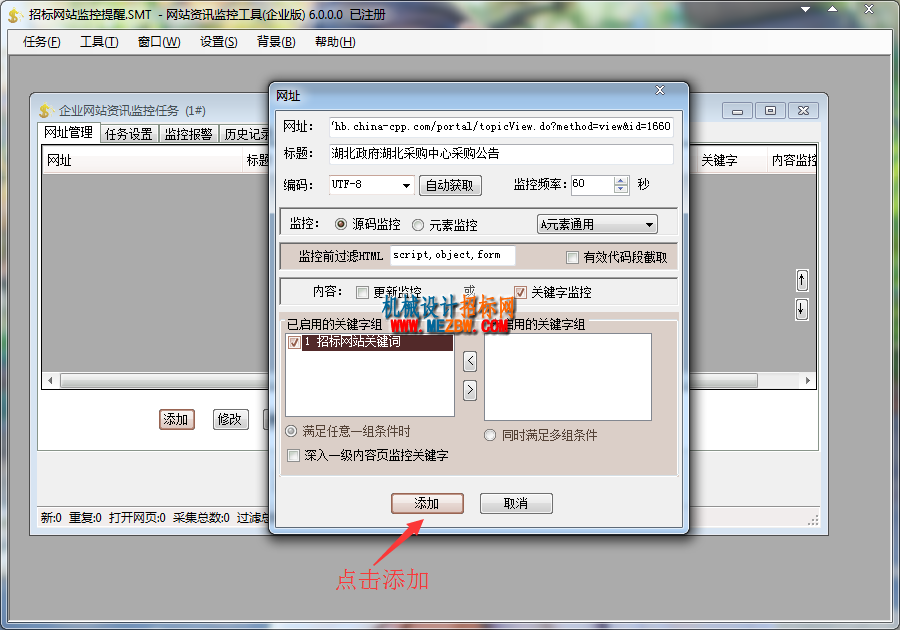Select 同时满足多组条件 radio button
This screenshot has width=900, height=630.
click(490, 435)
